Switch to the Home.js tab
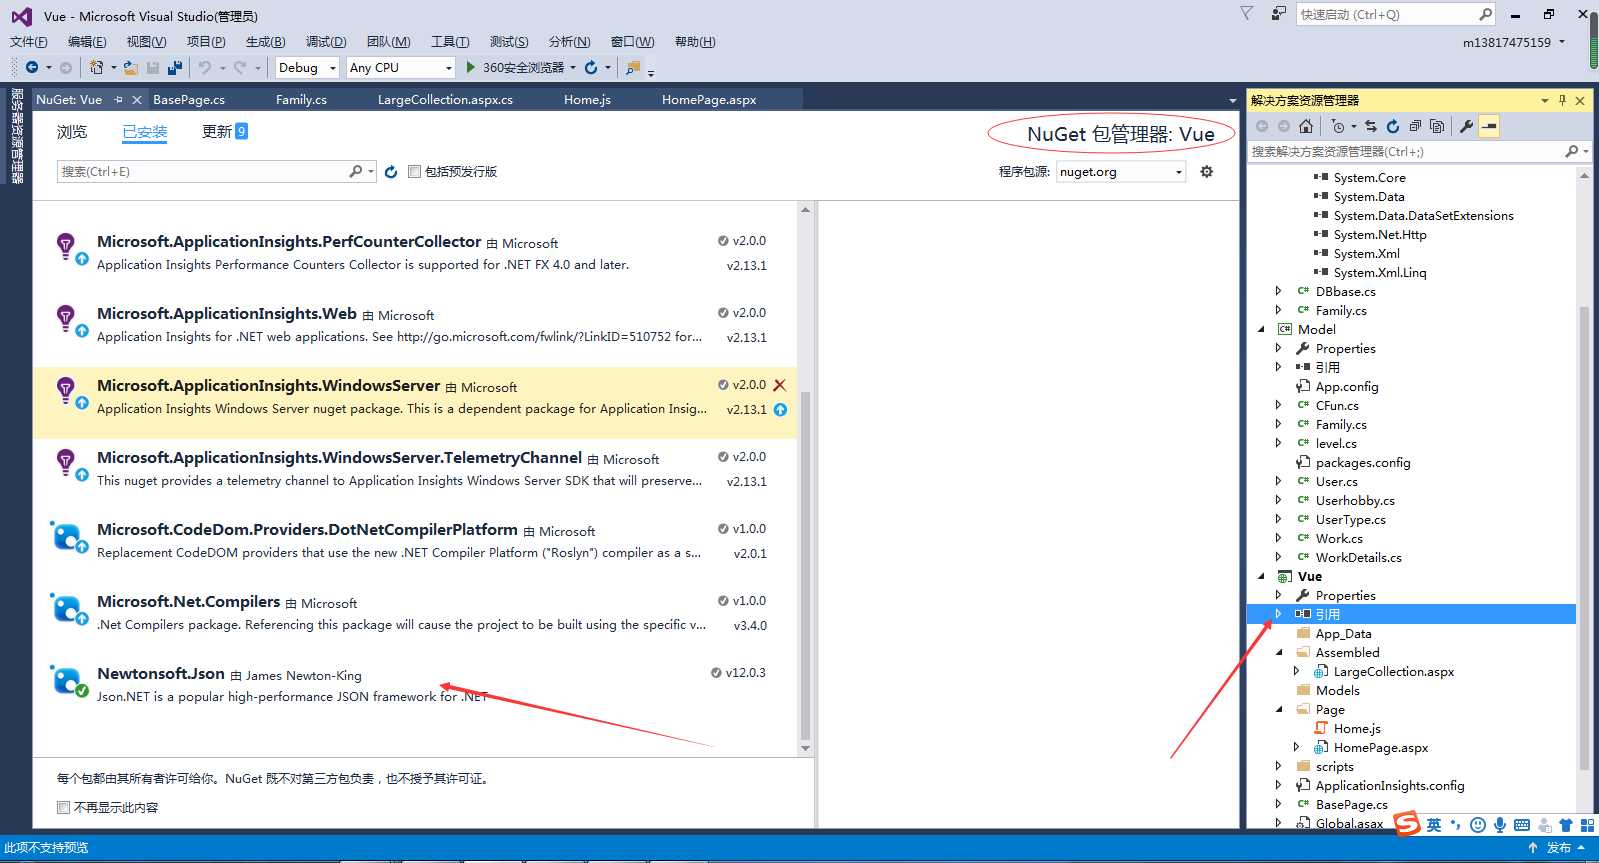Viewport: 1599px width, 863px height. pyautogui.click(x=587, y=100)
